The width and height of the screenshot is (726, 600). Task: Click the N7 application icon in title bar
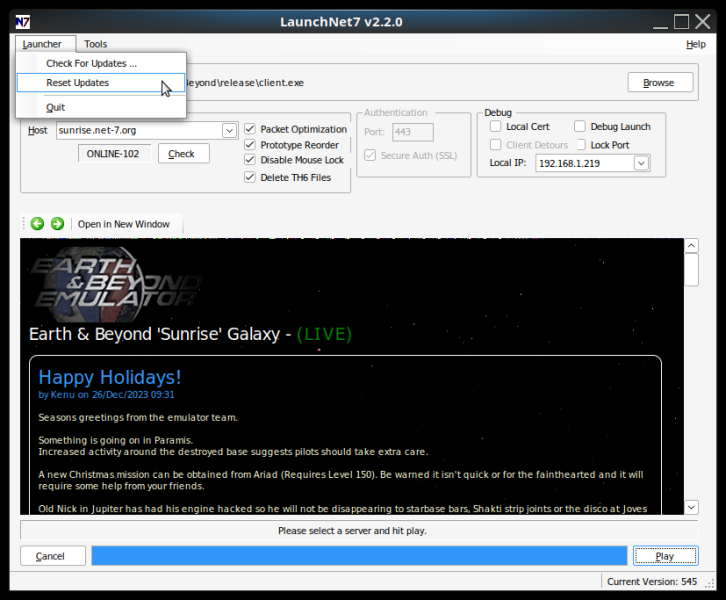point(23,22)
